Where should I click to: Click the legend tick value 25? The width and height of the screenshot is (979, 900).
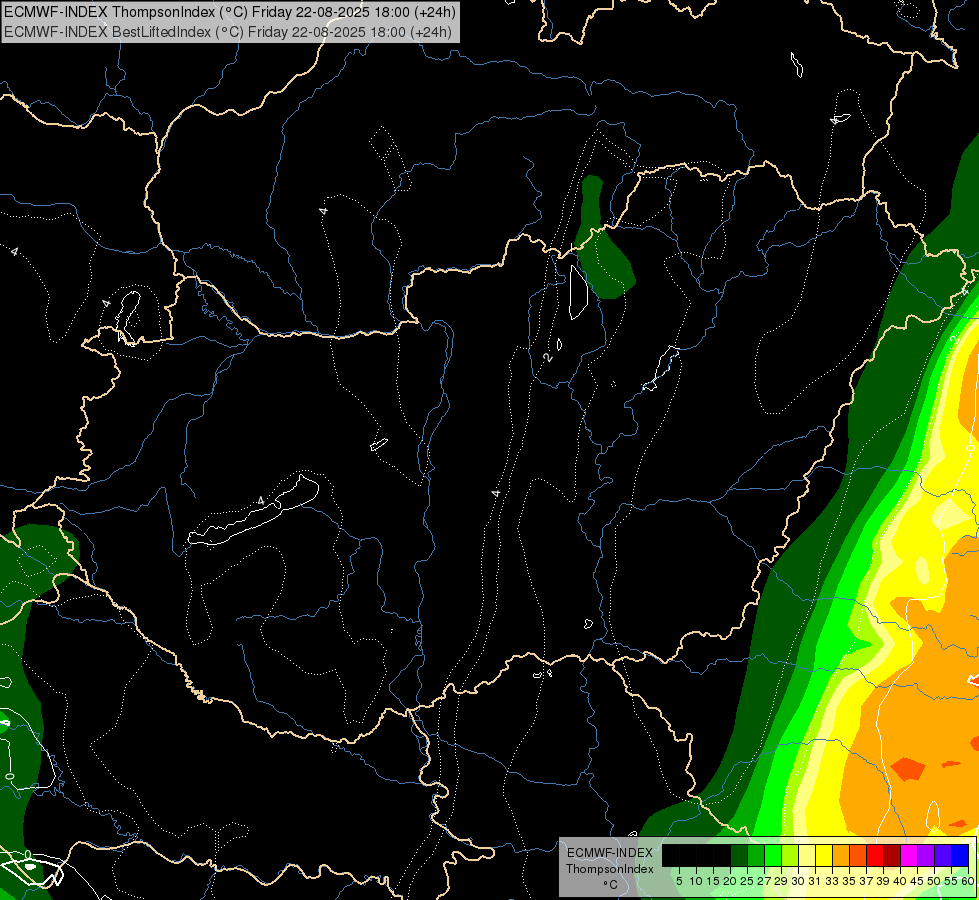point(747,881)
